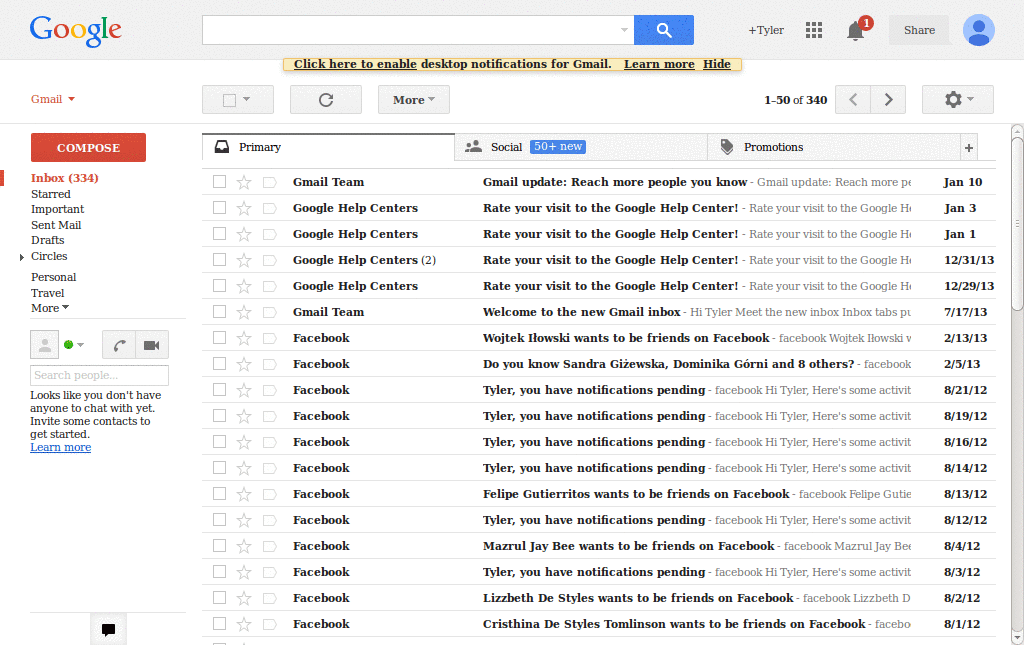The width and height of the screenshot is (1024, 645).
Task: Open the Gmail product switcher dropdown
Action: click(53, 99)
